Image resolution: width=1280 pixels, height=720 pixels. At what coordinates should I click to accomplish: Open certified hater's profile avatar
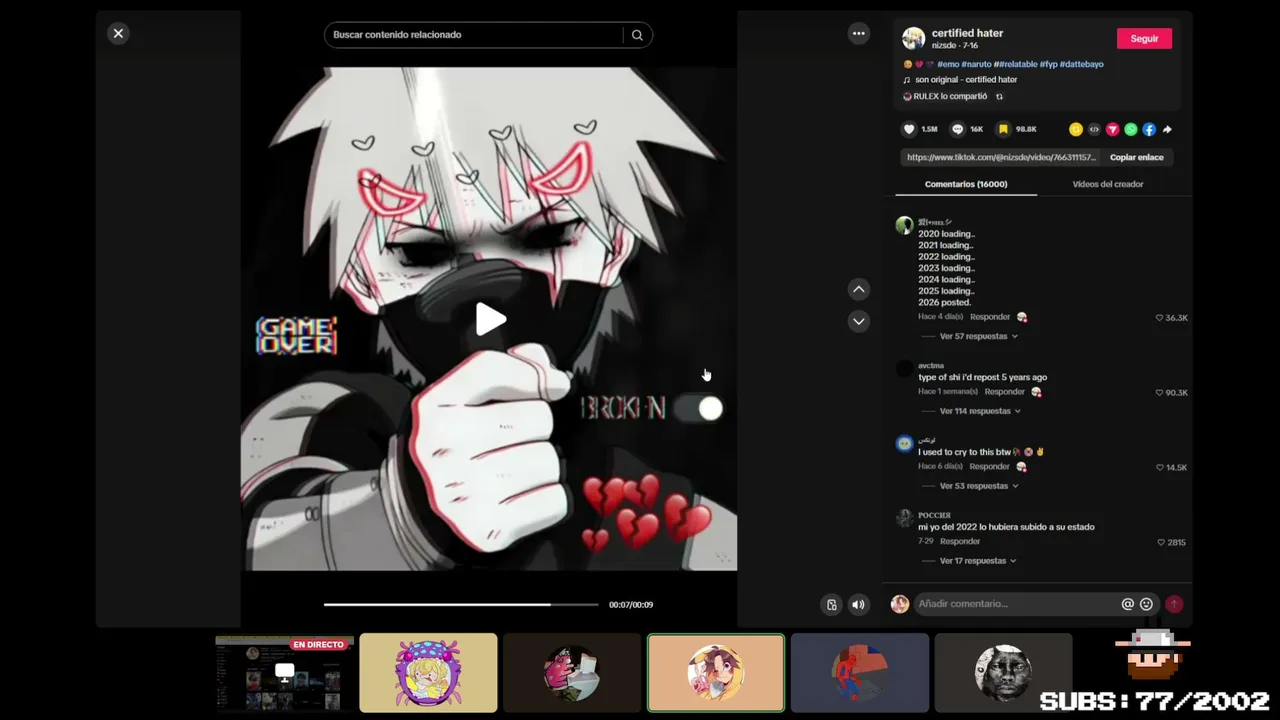pos(913,39)
